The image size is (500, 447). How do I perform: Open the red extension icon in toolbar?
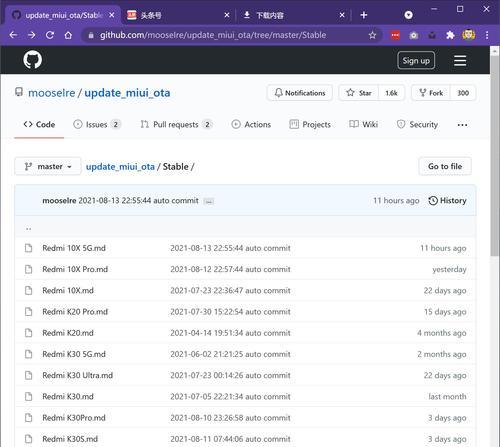coord(395,35)
